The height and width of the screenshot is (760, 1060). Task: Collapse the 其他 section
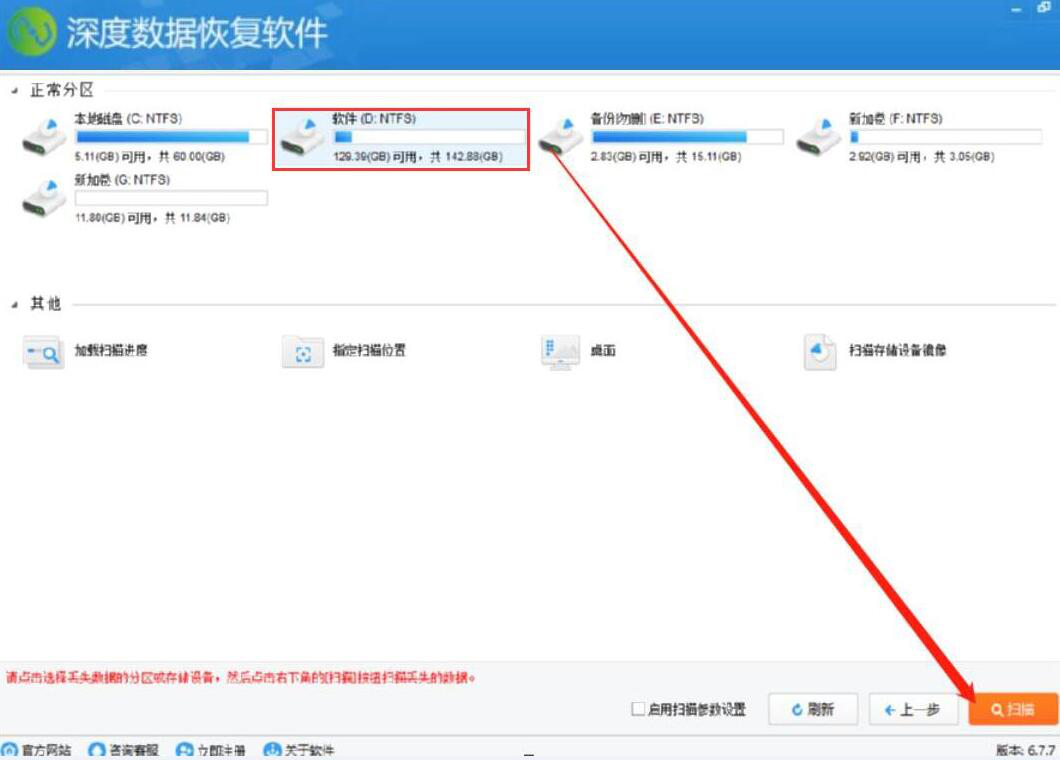point(14,305)
